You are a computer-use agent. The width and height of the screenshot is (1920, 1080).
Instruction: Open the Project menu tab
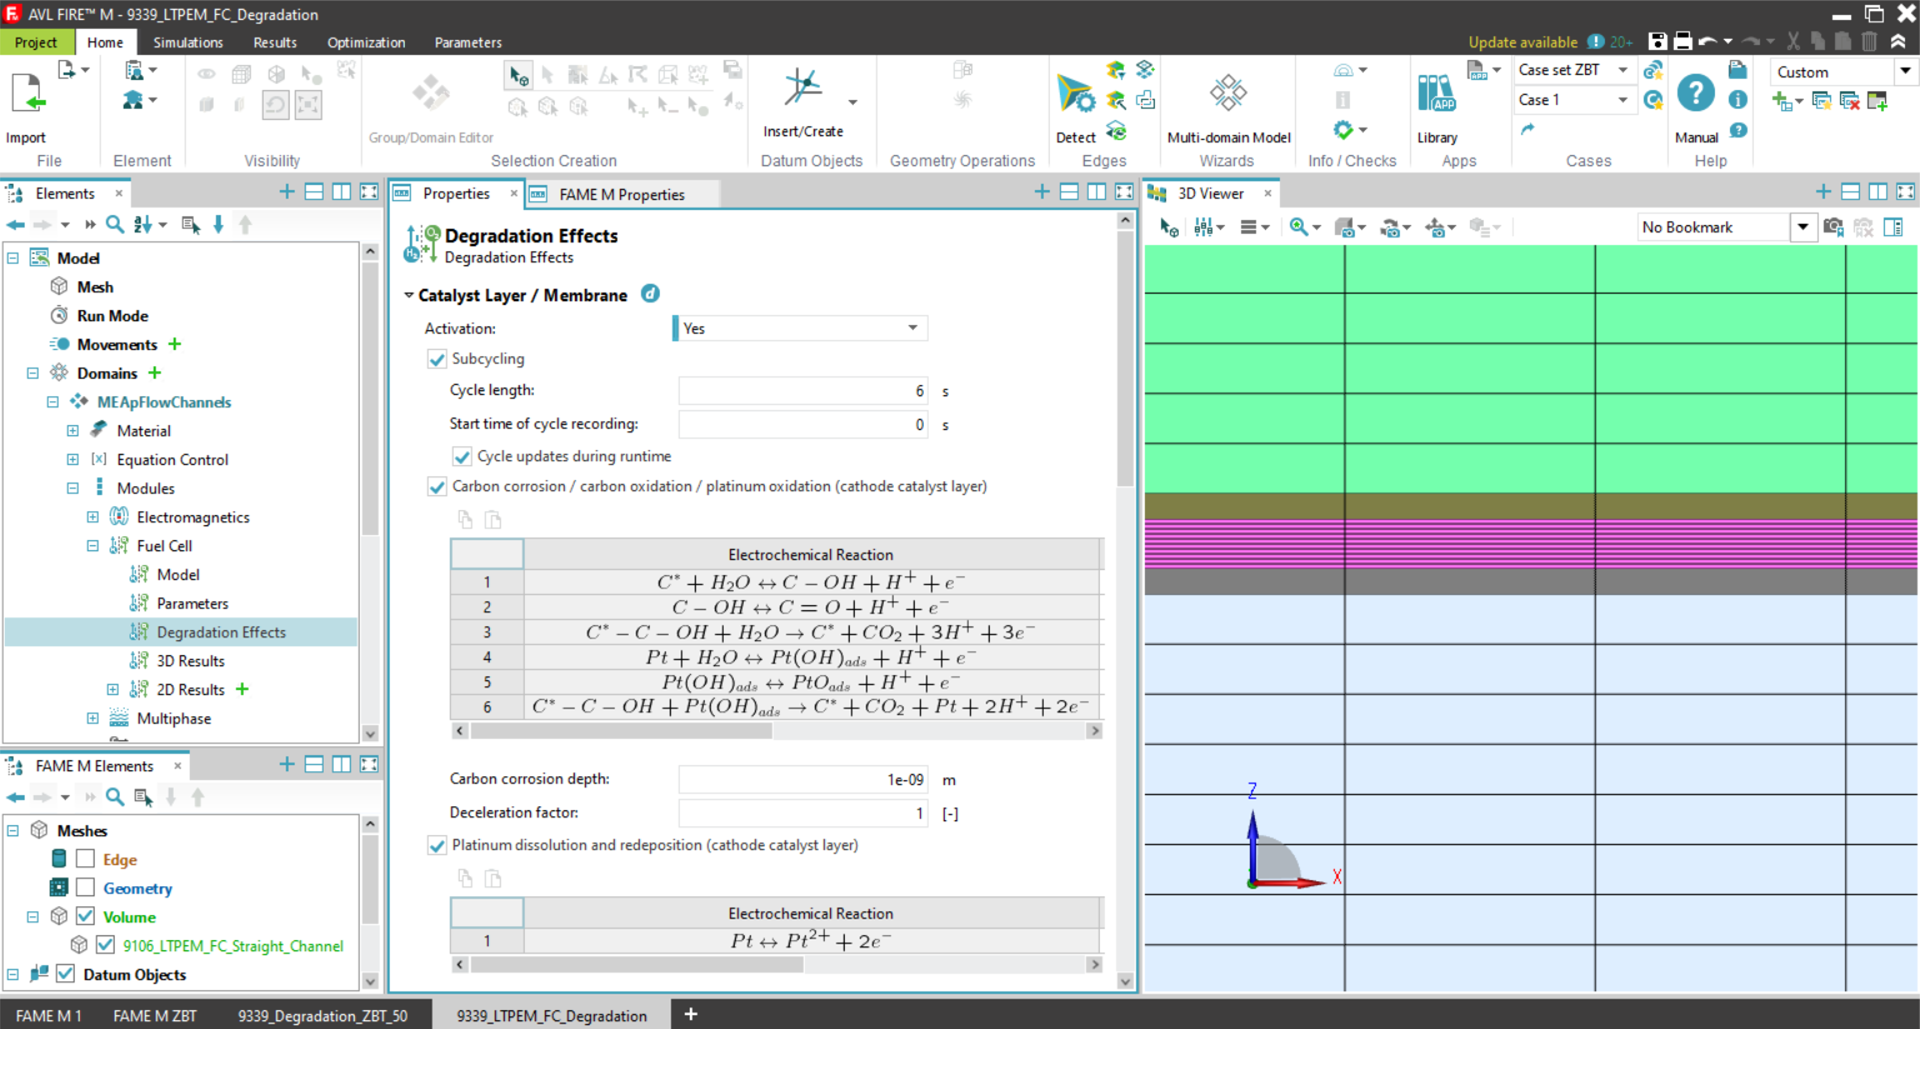[x=36, y=42]
